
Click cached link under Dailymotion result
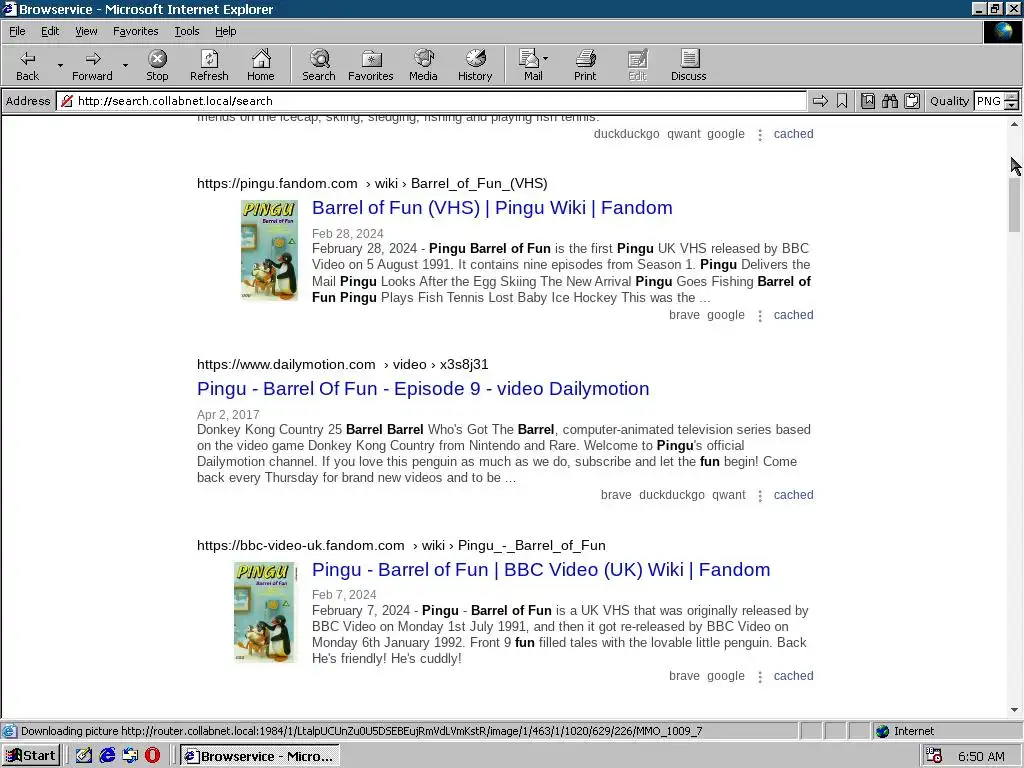click(793, 495)
